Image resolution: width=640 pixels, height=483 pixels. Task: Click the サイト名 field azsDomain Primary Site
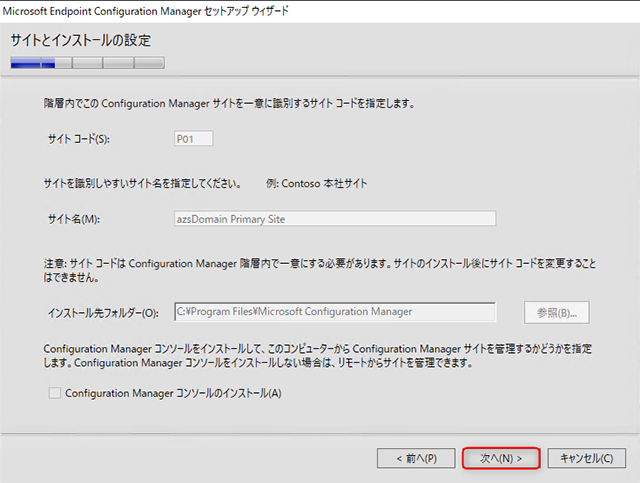point(335,219)
